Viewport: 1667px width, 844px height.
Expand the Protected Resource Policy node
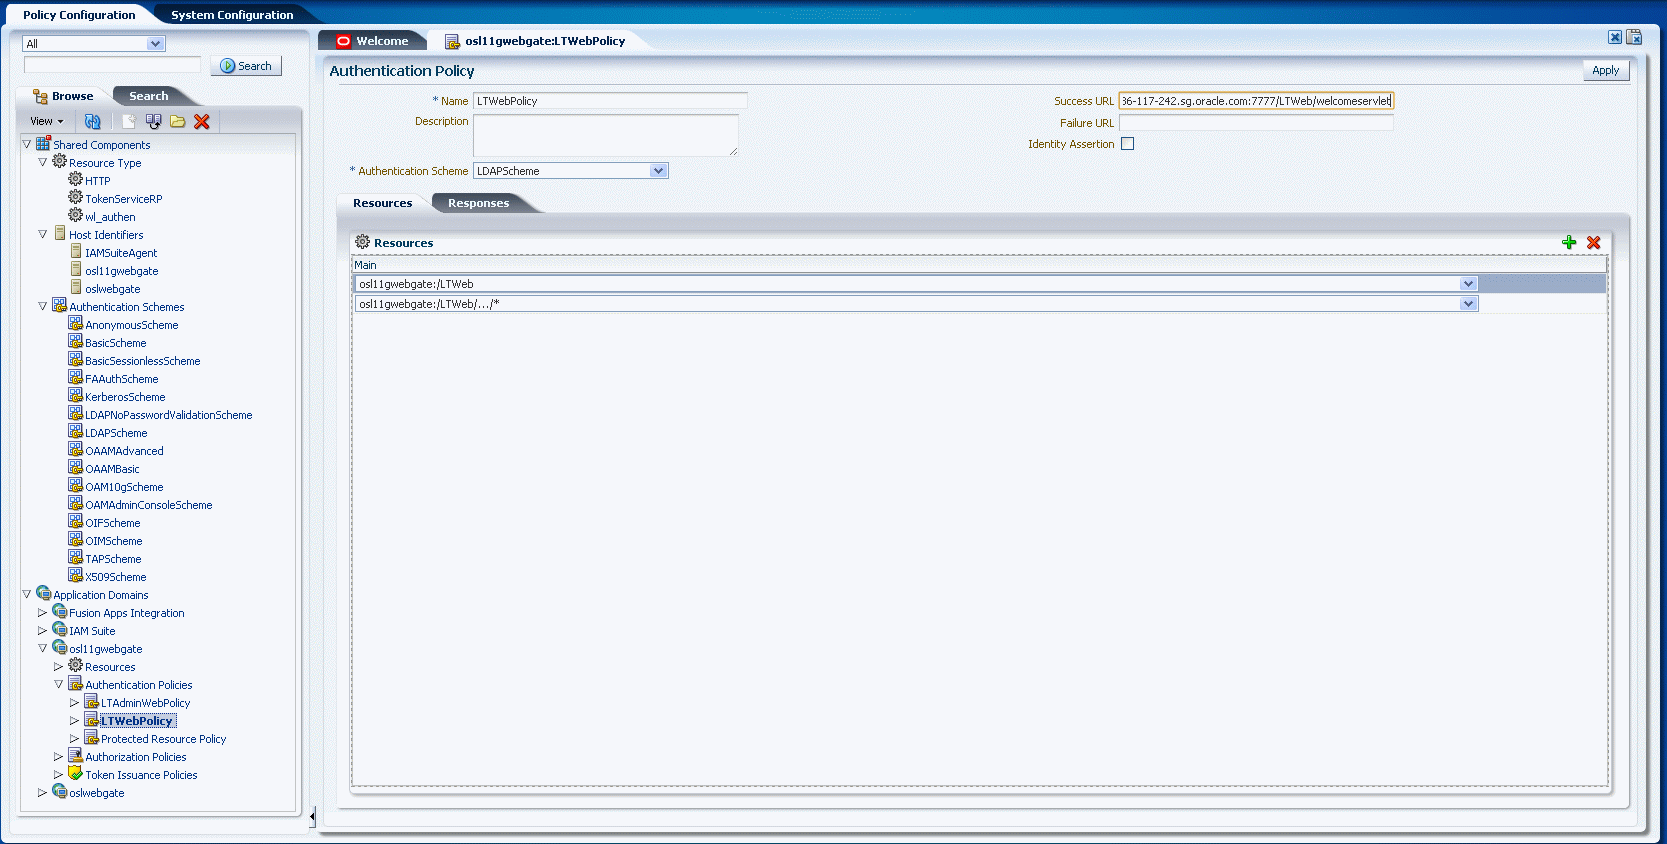pyautogui.click(x=75, y=738)
